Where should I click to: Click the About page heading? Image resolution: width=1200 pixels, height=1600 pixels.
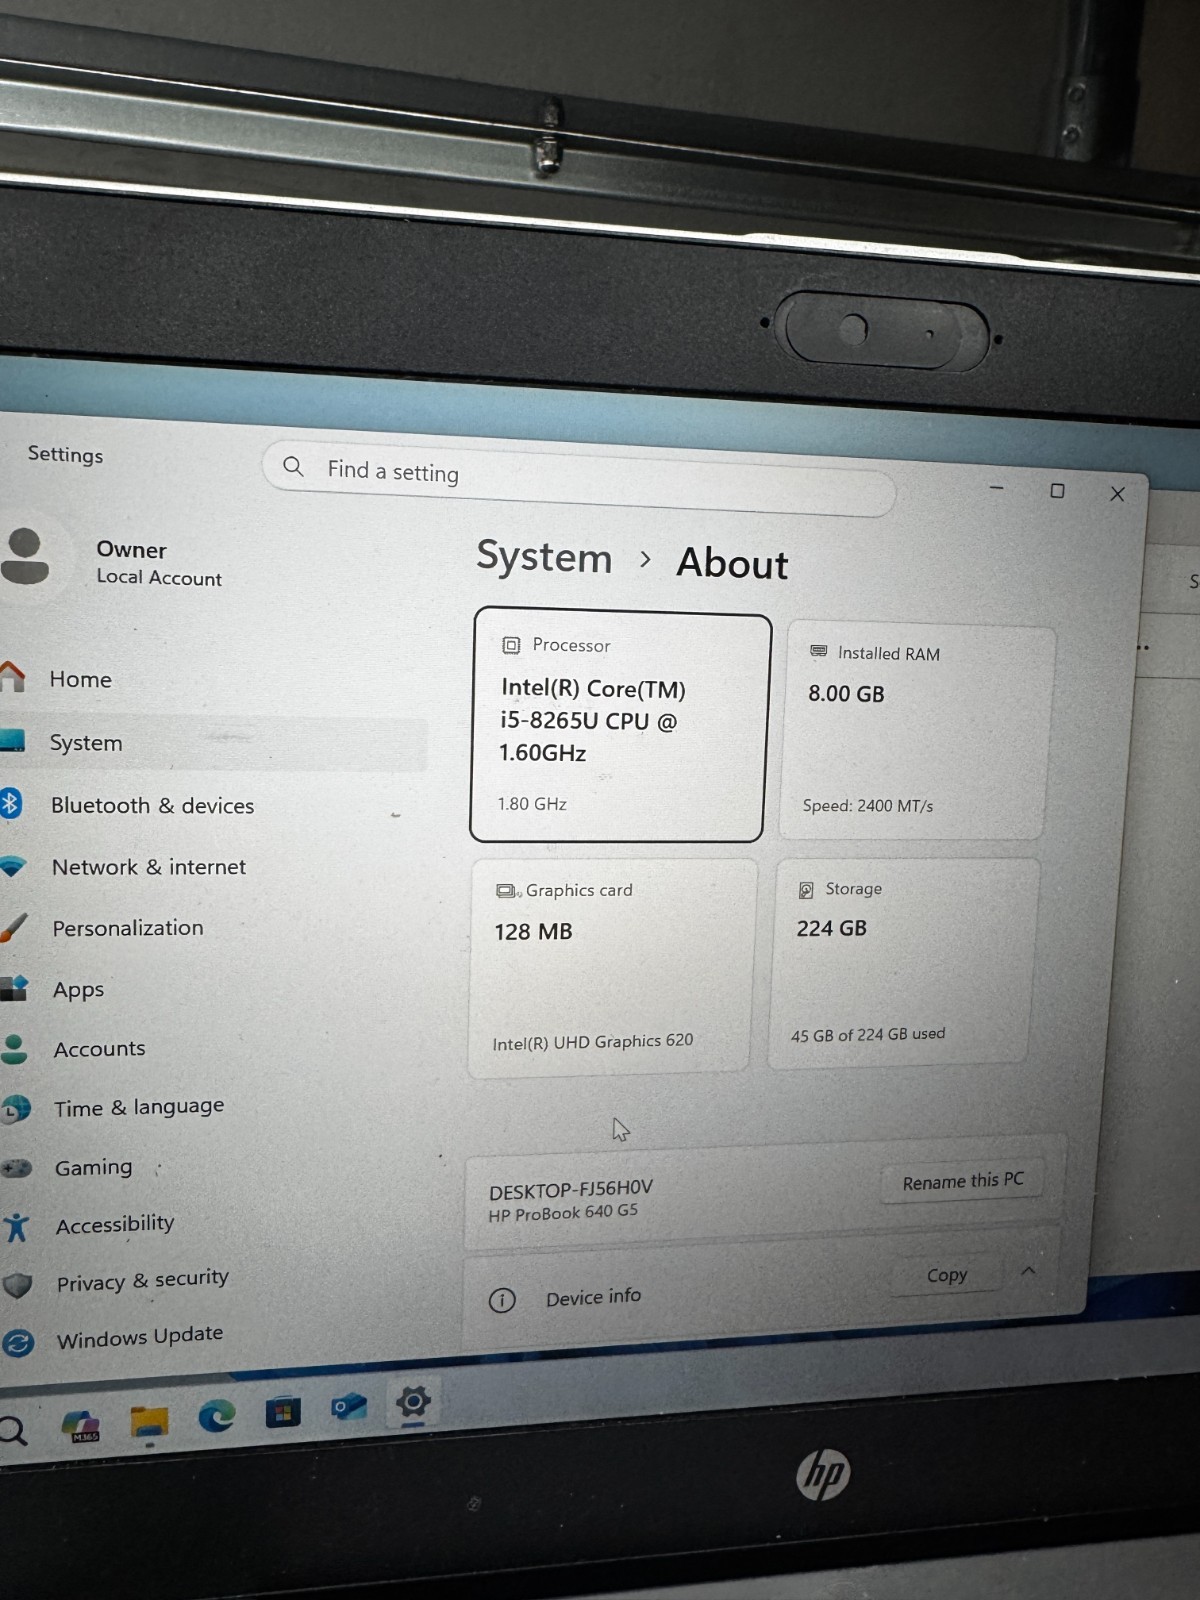733,564
